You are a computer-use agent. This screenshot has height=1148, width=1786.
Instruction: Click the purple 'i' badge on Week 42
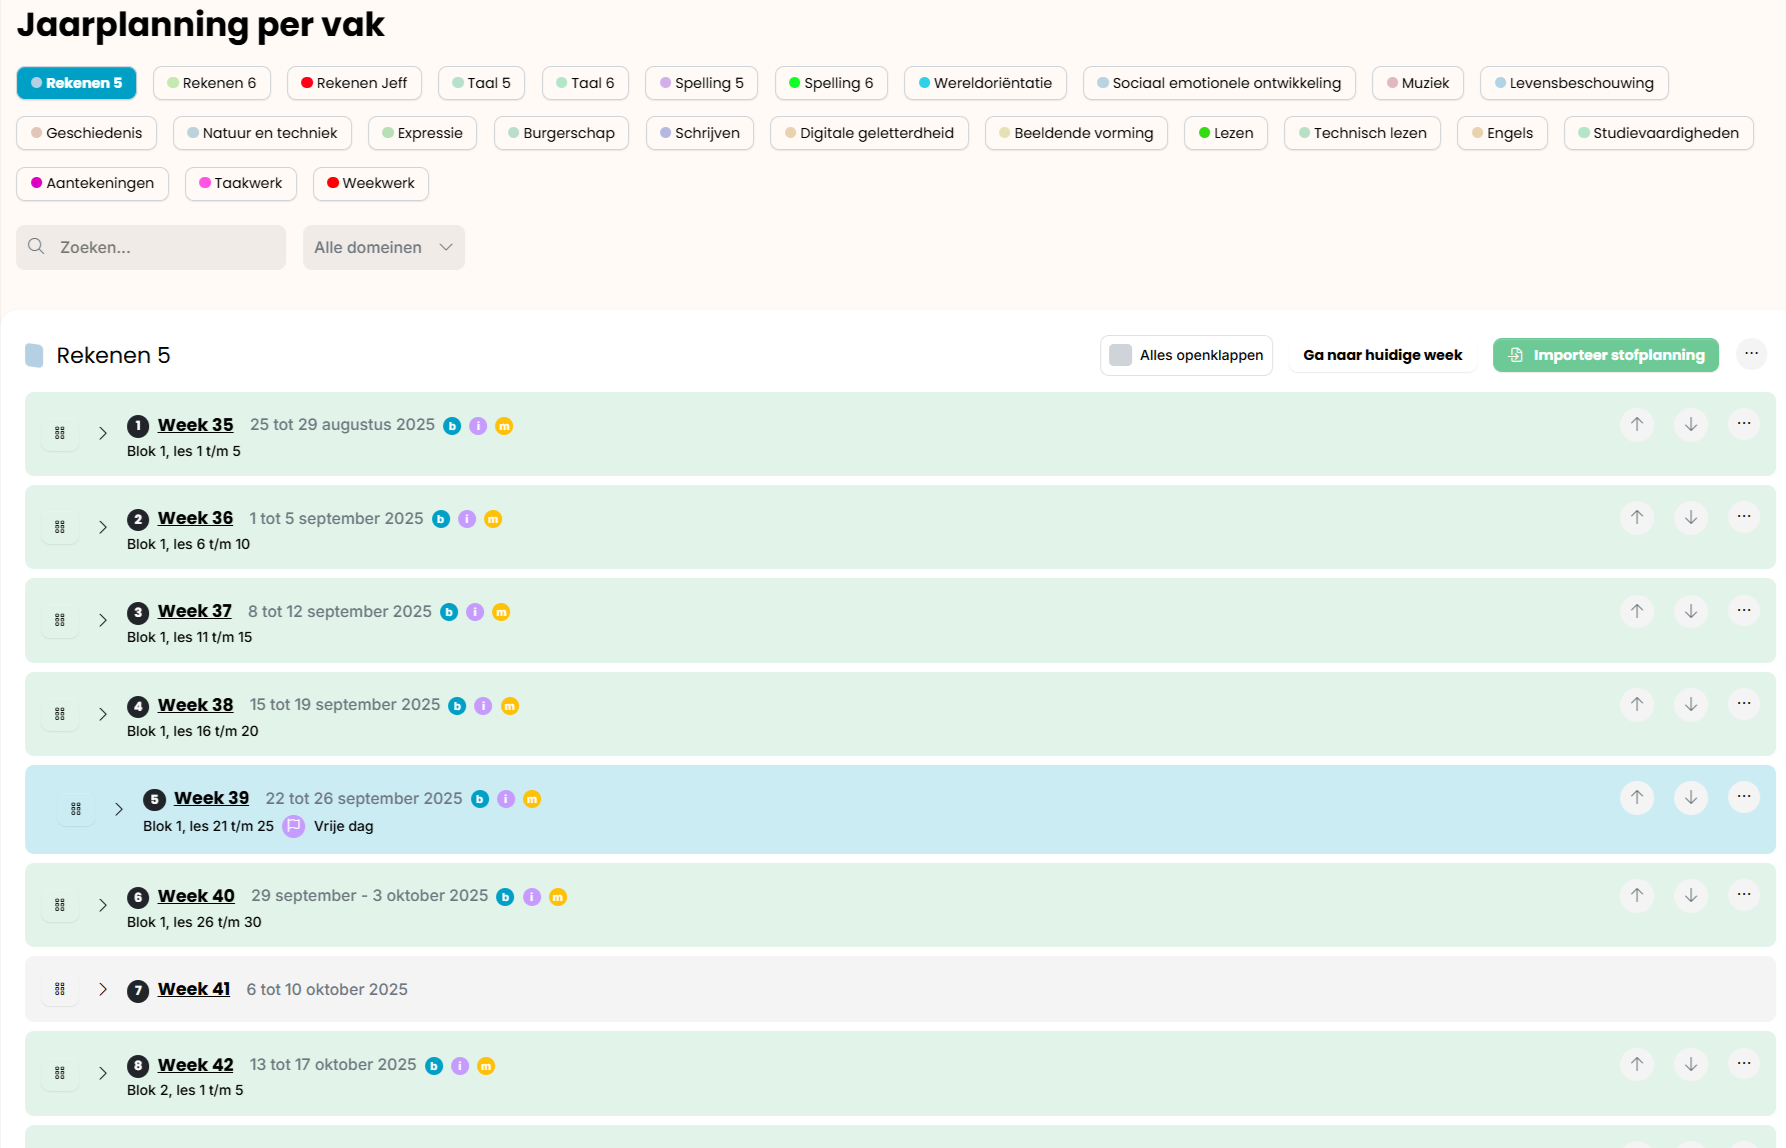(x=460, y=1066)
